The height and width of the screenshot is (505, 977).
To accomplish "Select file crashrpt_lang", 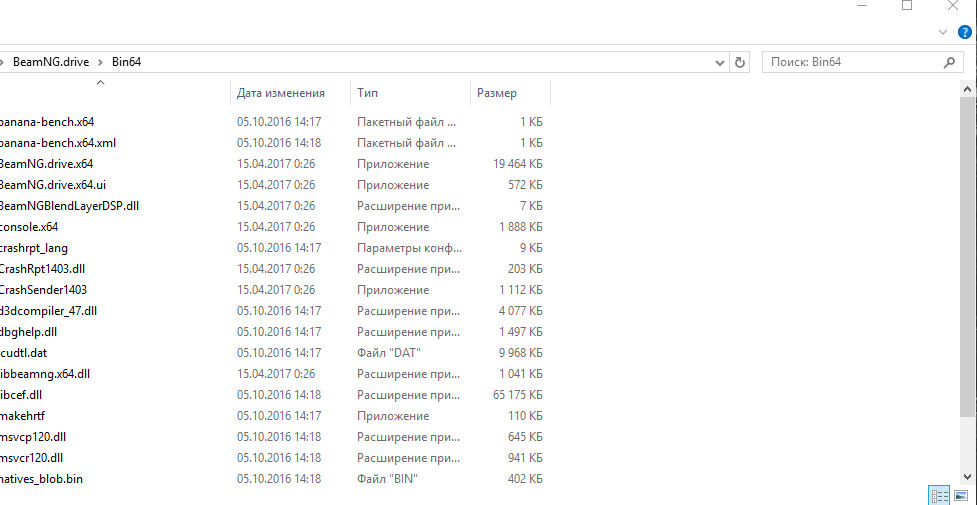I will [x=34, y=248].
